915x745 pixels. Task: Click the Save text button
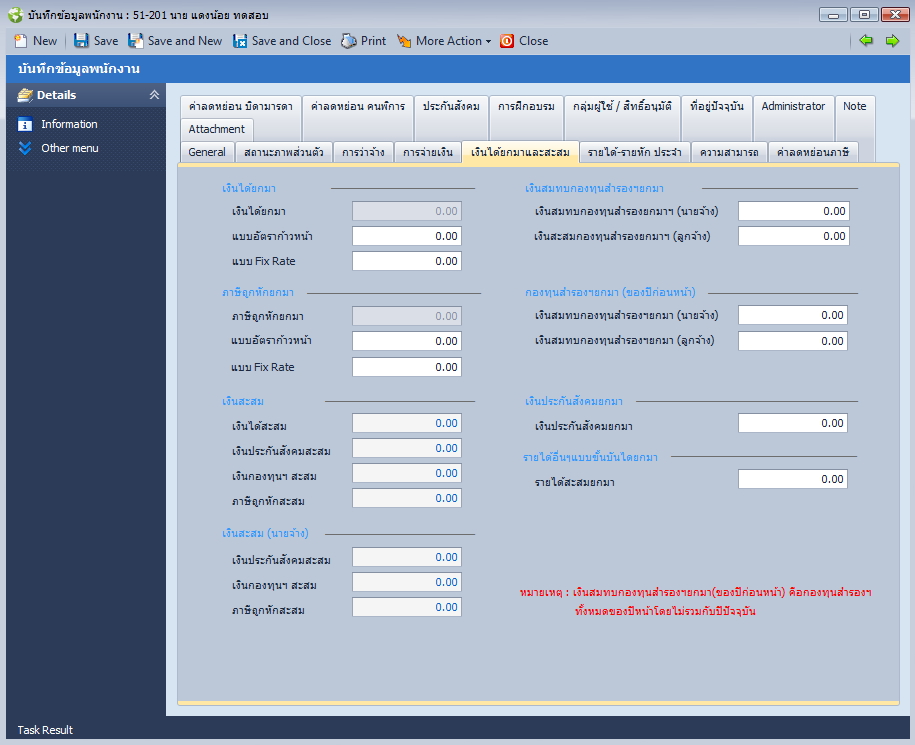coord(106,41)
